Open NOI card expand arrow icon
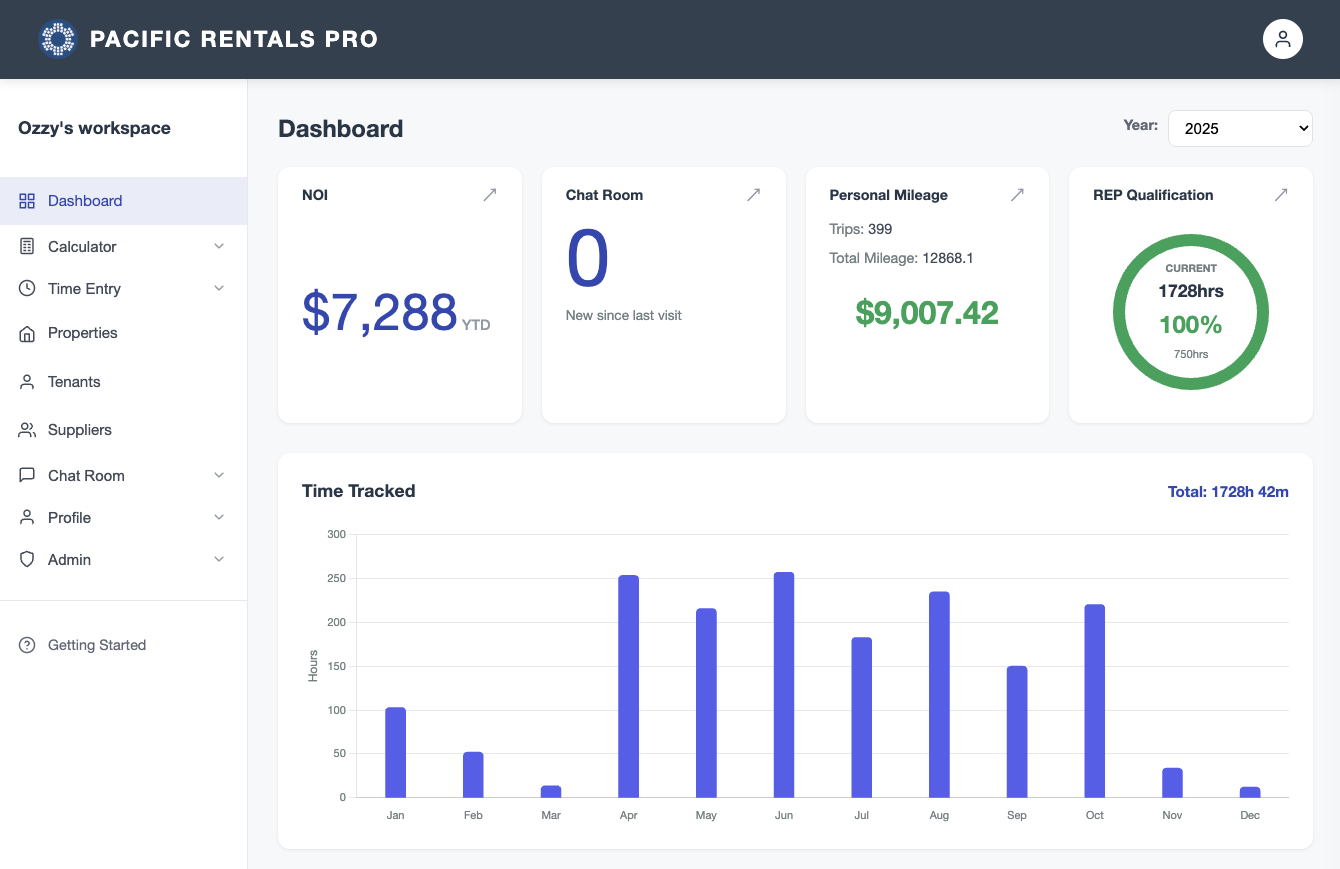 pos(490,195)
